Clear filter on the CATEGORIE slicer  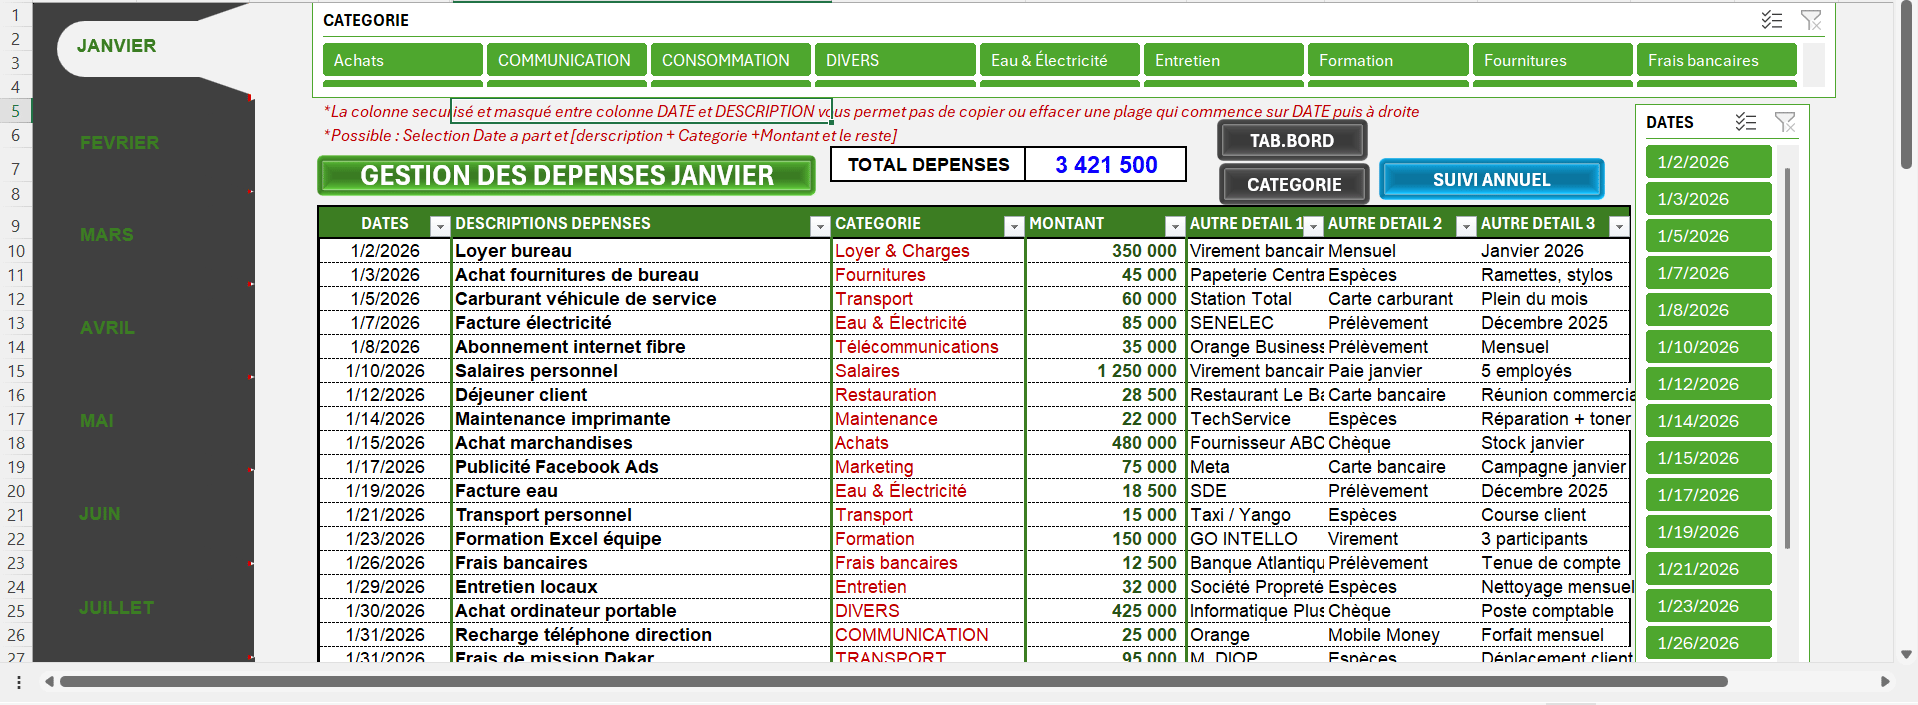click(x=1811, y=20)
